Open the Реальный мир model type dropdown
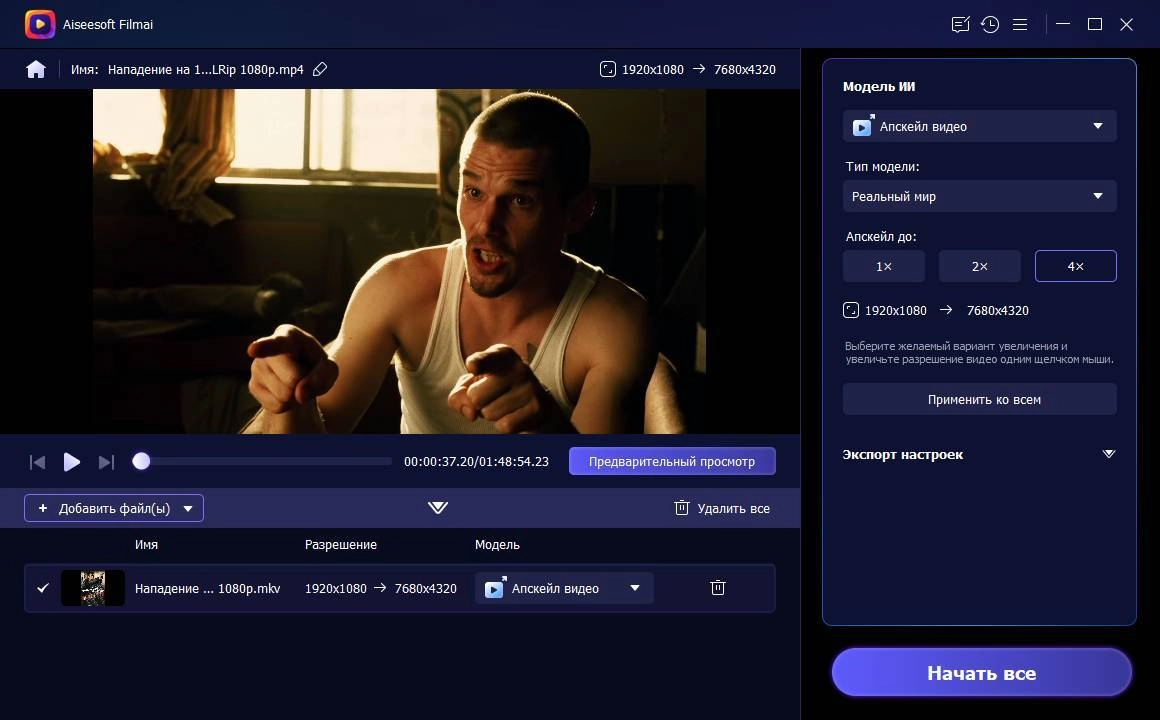 point(979,196)
